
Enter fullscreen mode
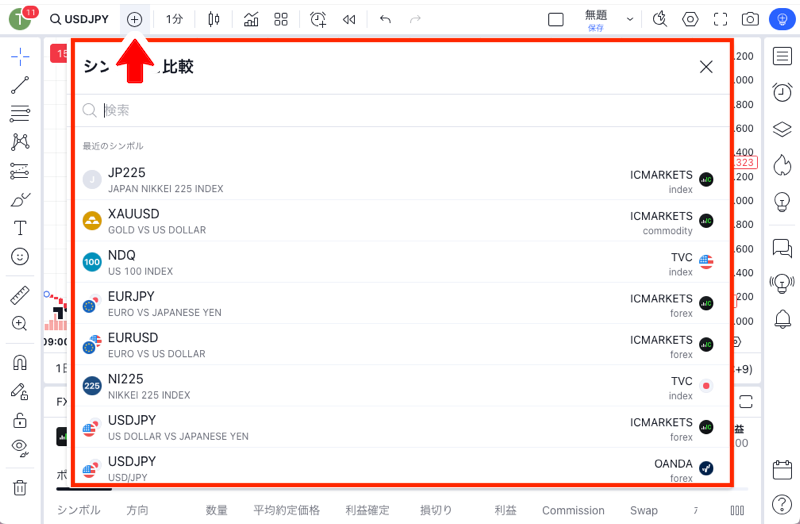pyautogui.click(x=720, y=19)
